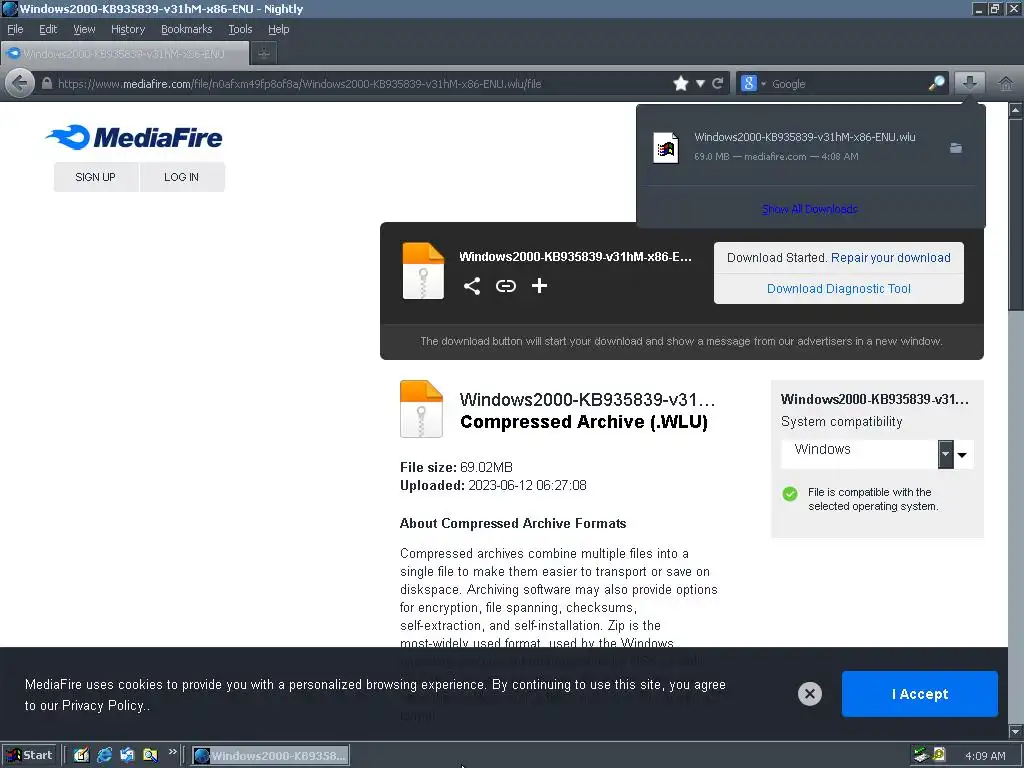Click archive icon beside Compressed Archive heading
The height and width of the screenshot is (768, 1024).
pyautogui.click(x=421, y=409)
